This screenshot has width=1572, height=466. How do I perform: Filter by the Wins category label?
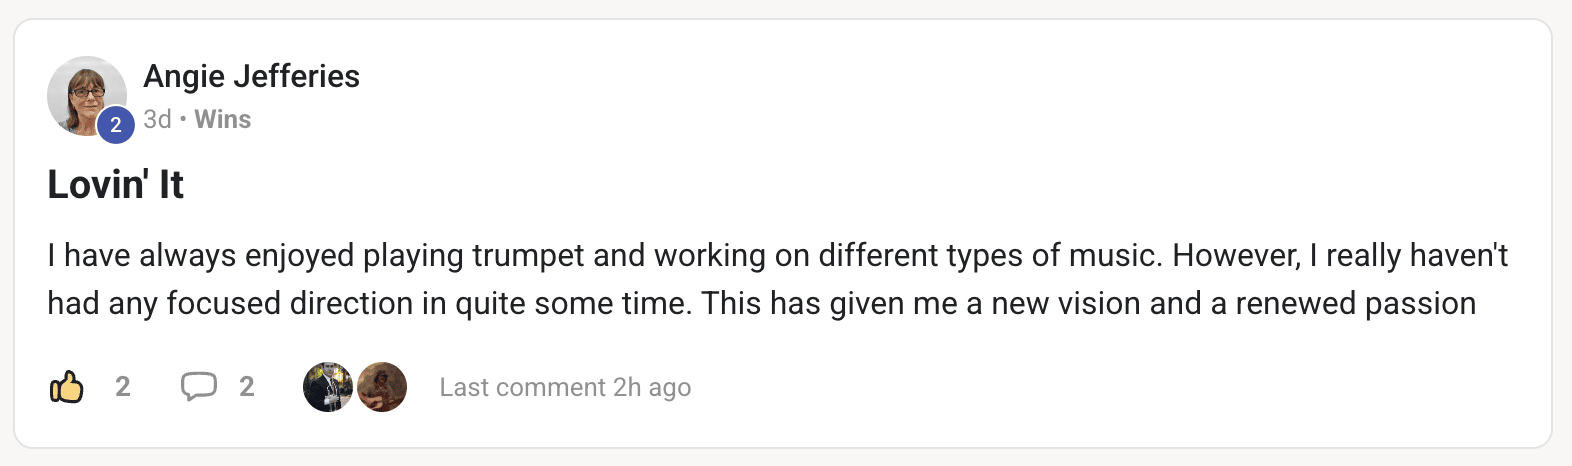tap(222, 119)
